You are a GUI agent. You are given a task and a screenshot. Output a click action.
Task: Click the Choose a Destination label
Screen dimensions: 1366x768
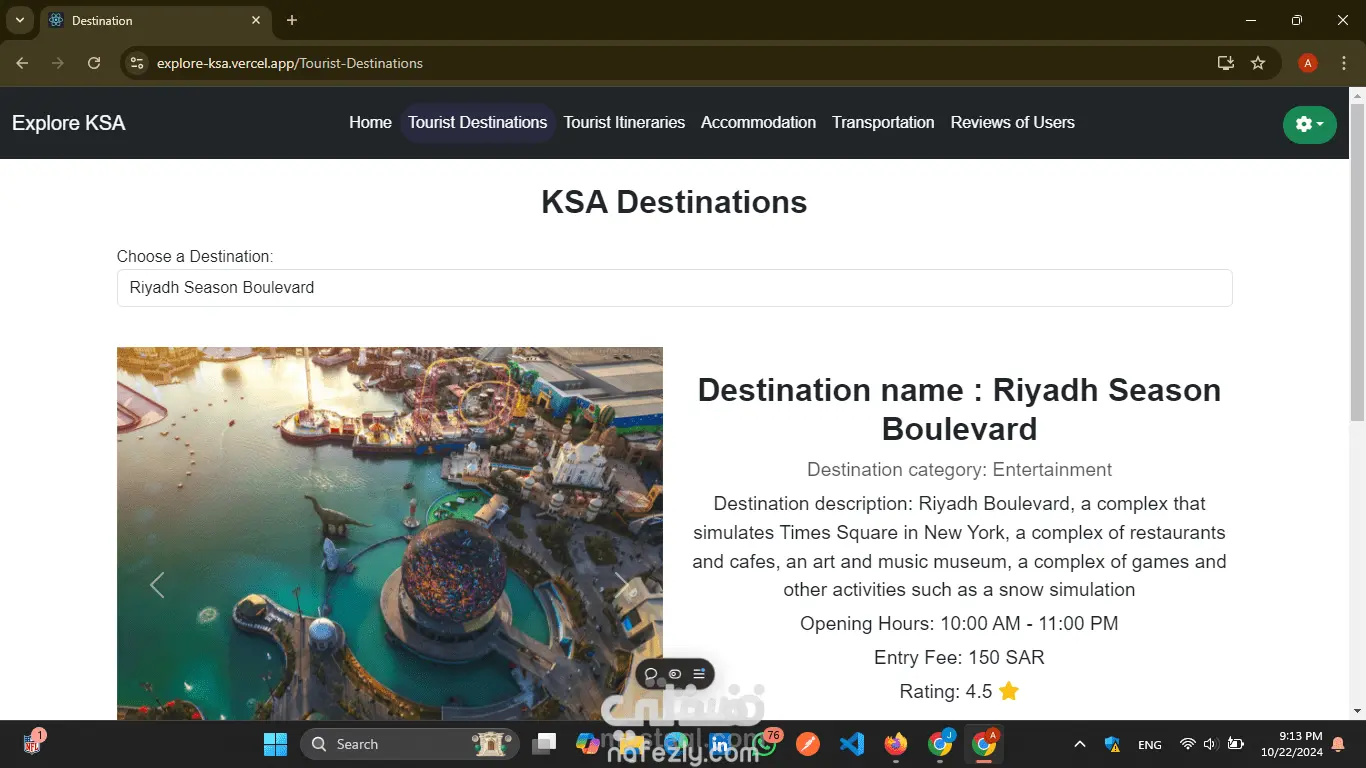tap(195, 257)
